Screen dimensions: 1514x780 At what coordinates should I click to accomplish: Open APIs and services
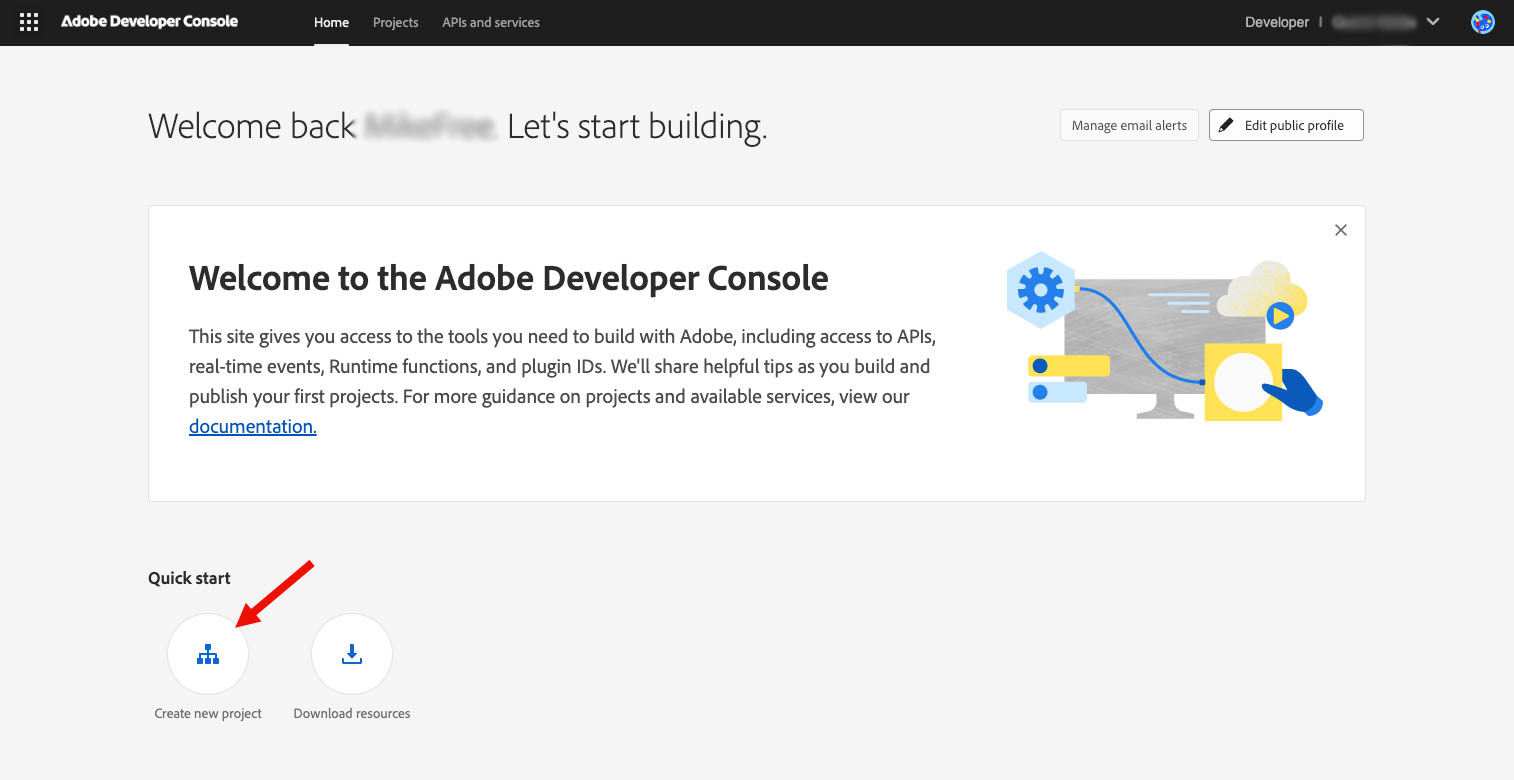[490, 21]
